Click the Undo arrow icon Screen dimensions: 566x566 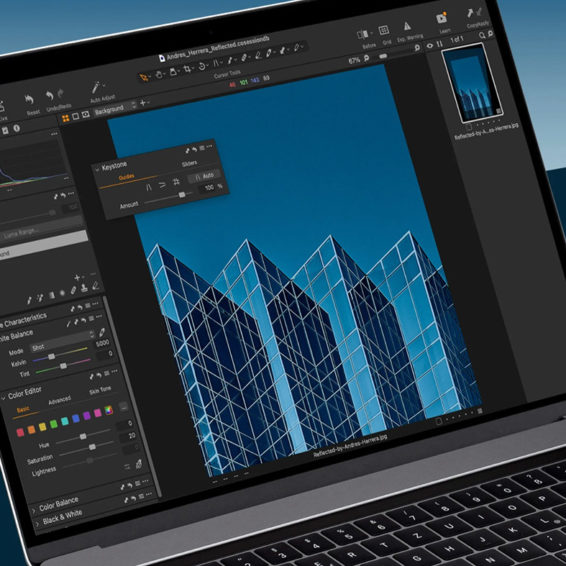point(49,96)
